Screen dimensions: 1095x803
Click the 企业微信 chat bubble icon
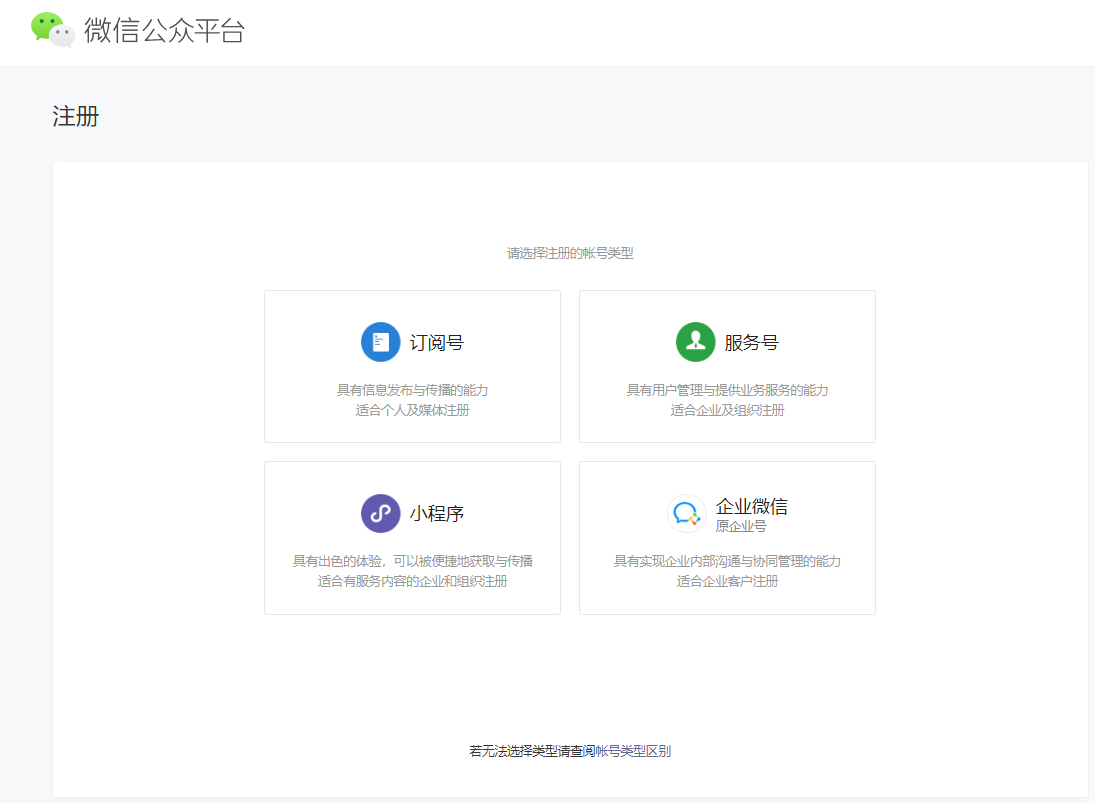pyautogui.click(x=686, y=514)
